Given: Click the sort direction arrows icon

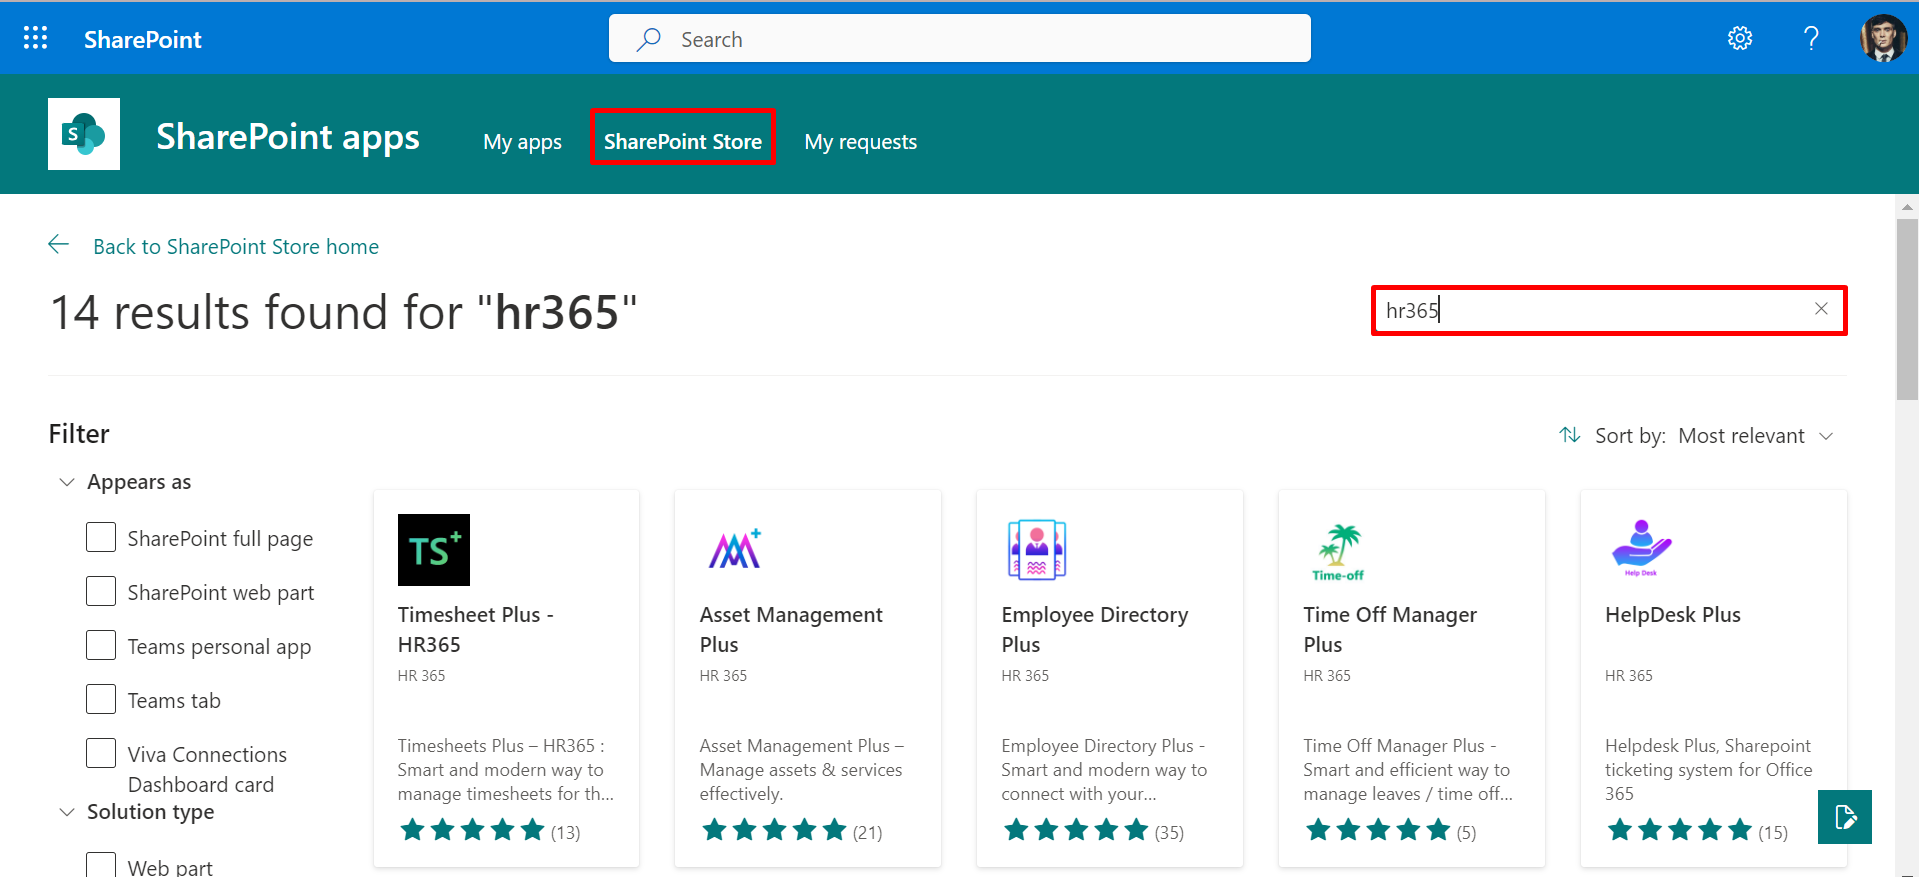Looking at the screenshot, I should tap(1570, 435).
